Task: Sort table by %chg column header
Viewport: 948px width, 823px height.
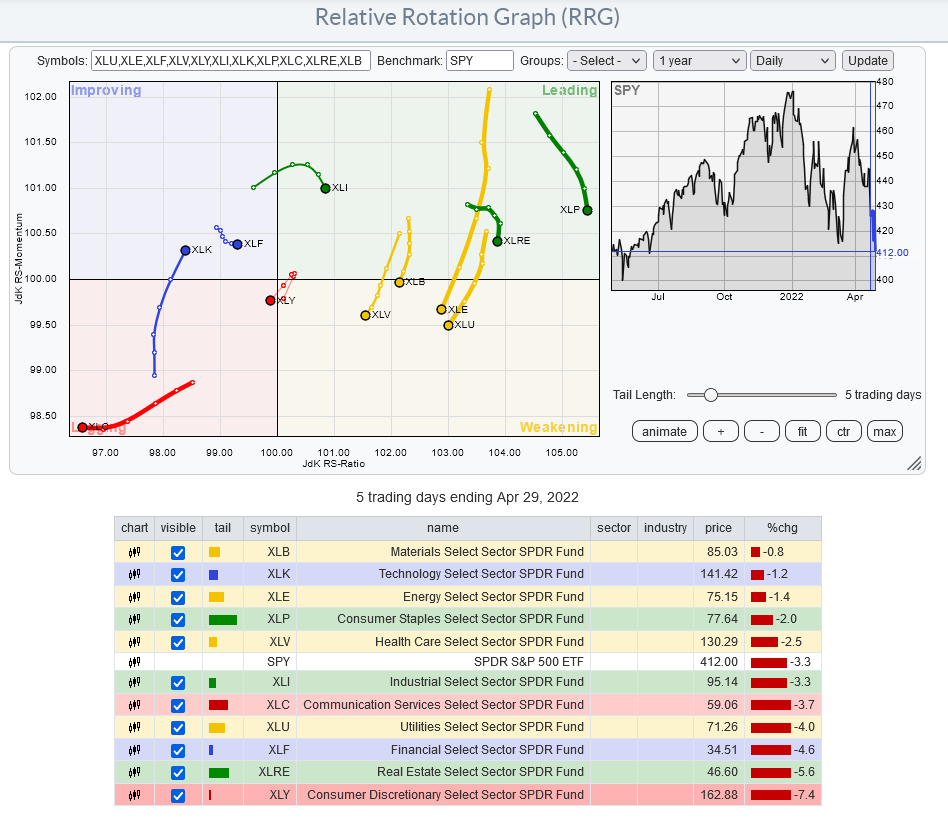Action: (778, 528)
